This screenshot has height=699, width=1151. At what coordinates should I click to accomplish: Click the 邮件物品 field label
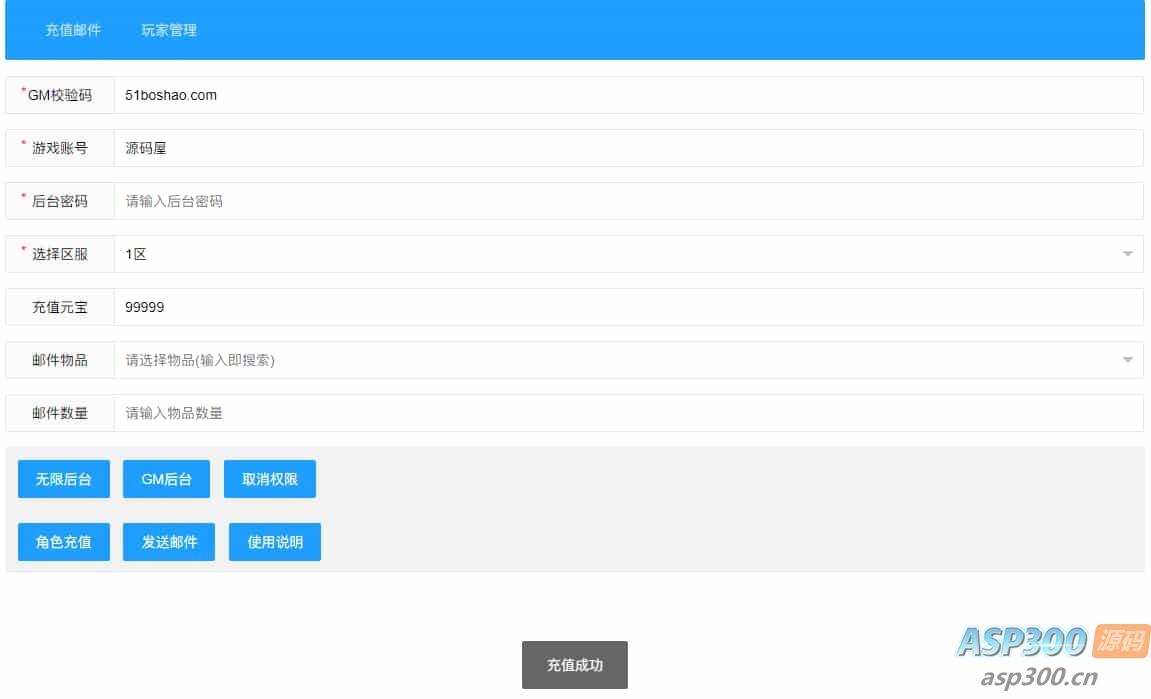coord(59,360)
